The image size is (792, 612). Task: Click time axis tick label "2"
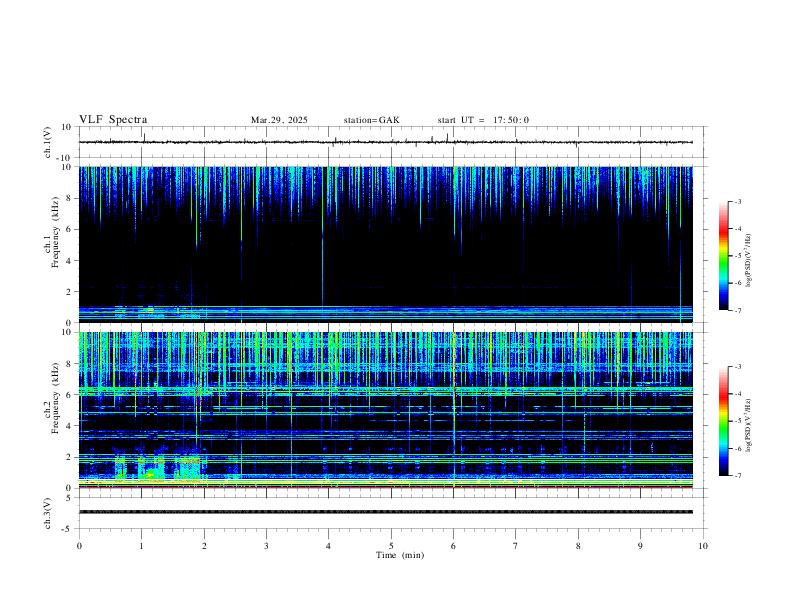point(204,546)
